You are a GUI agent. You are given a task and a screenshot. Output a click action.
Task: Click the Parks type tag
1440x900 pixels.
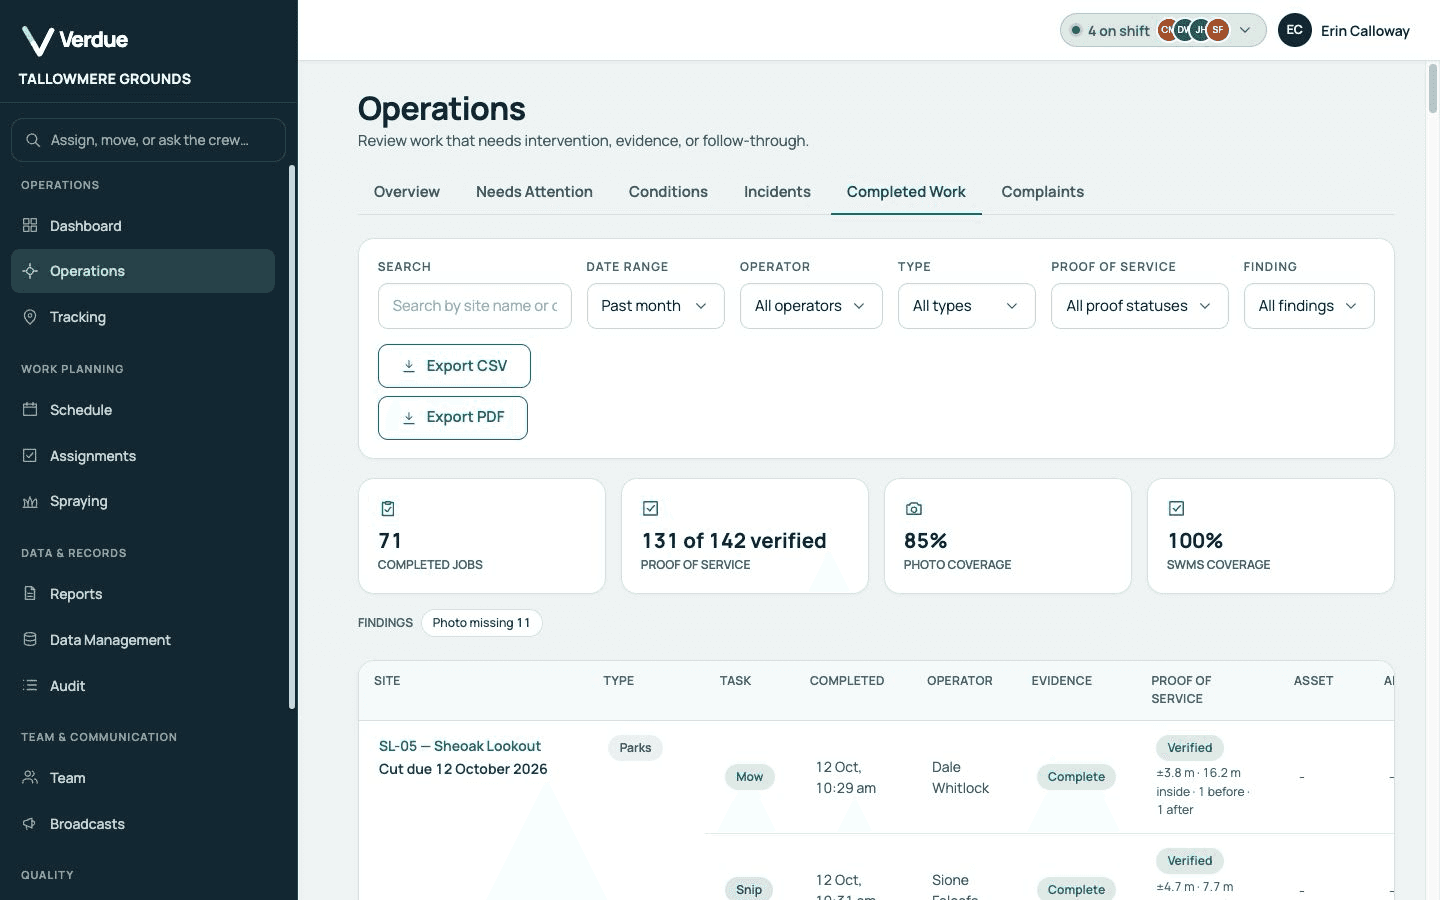[635, 748]
